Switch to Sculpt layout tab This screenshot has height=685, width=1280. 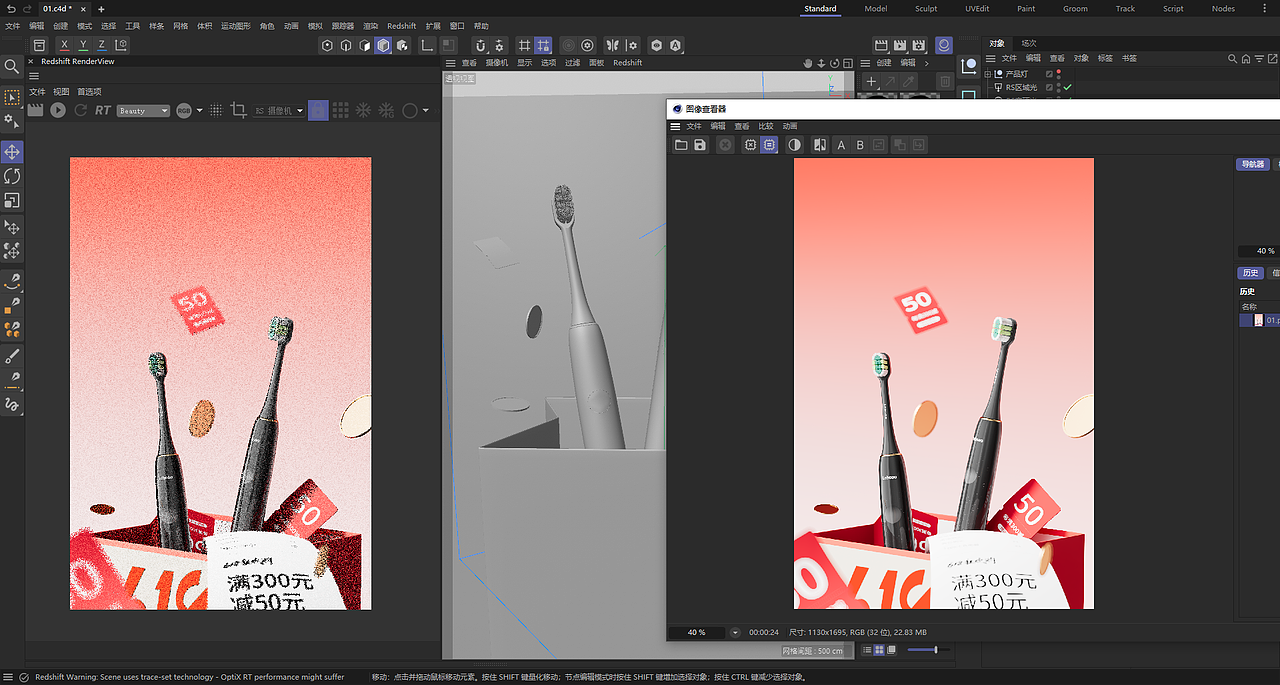tap(926, 8)
